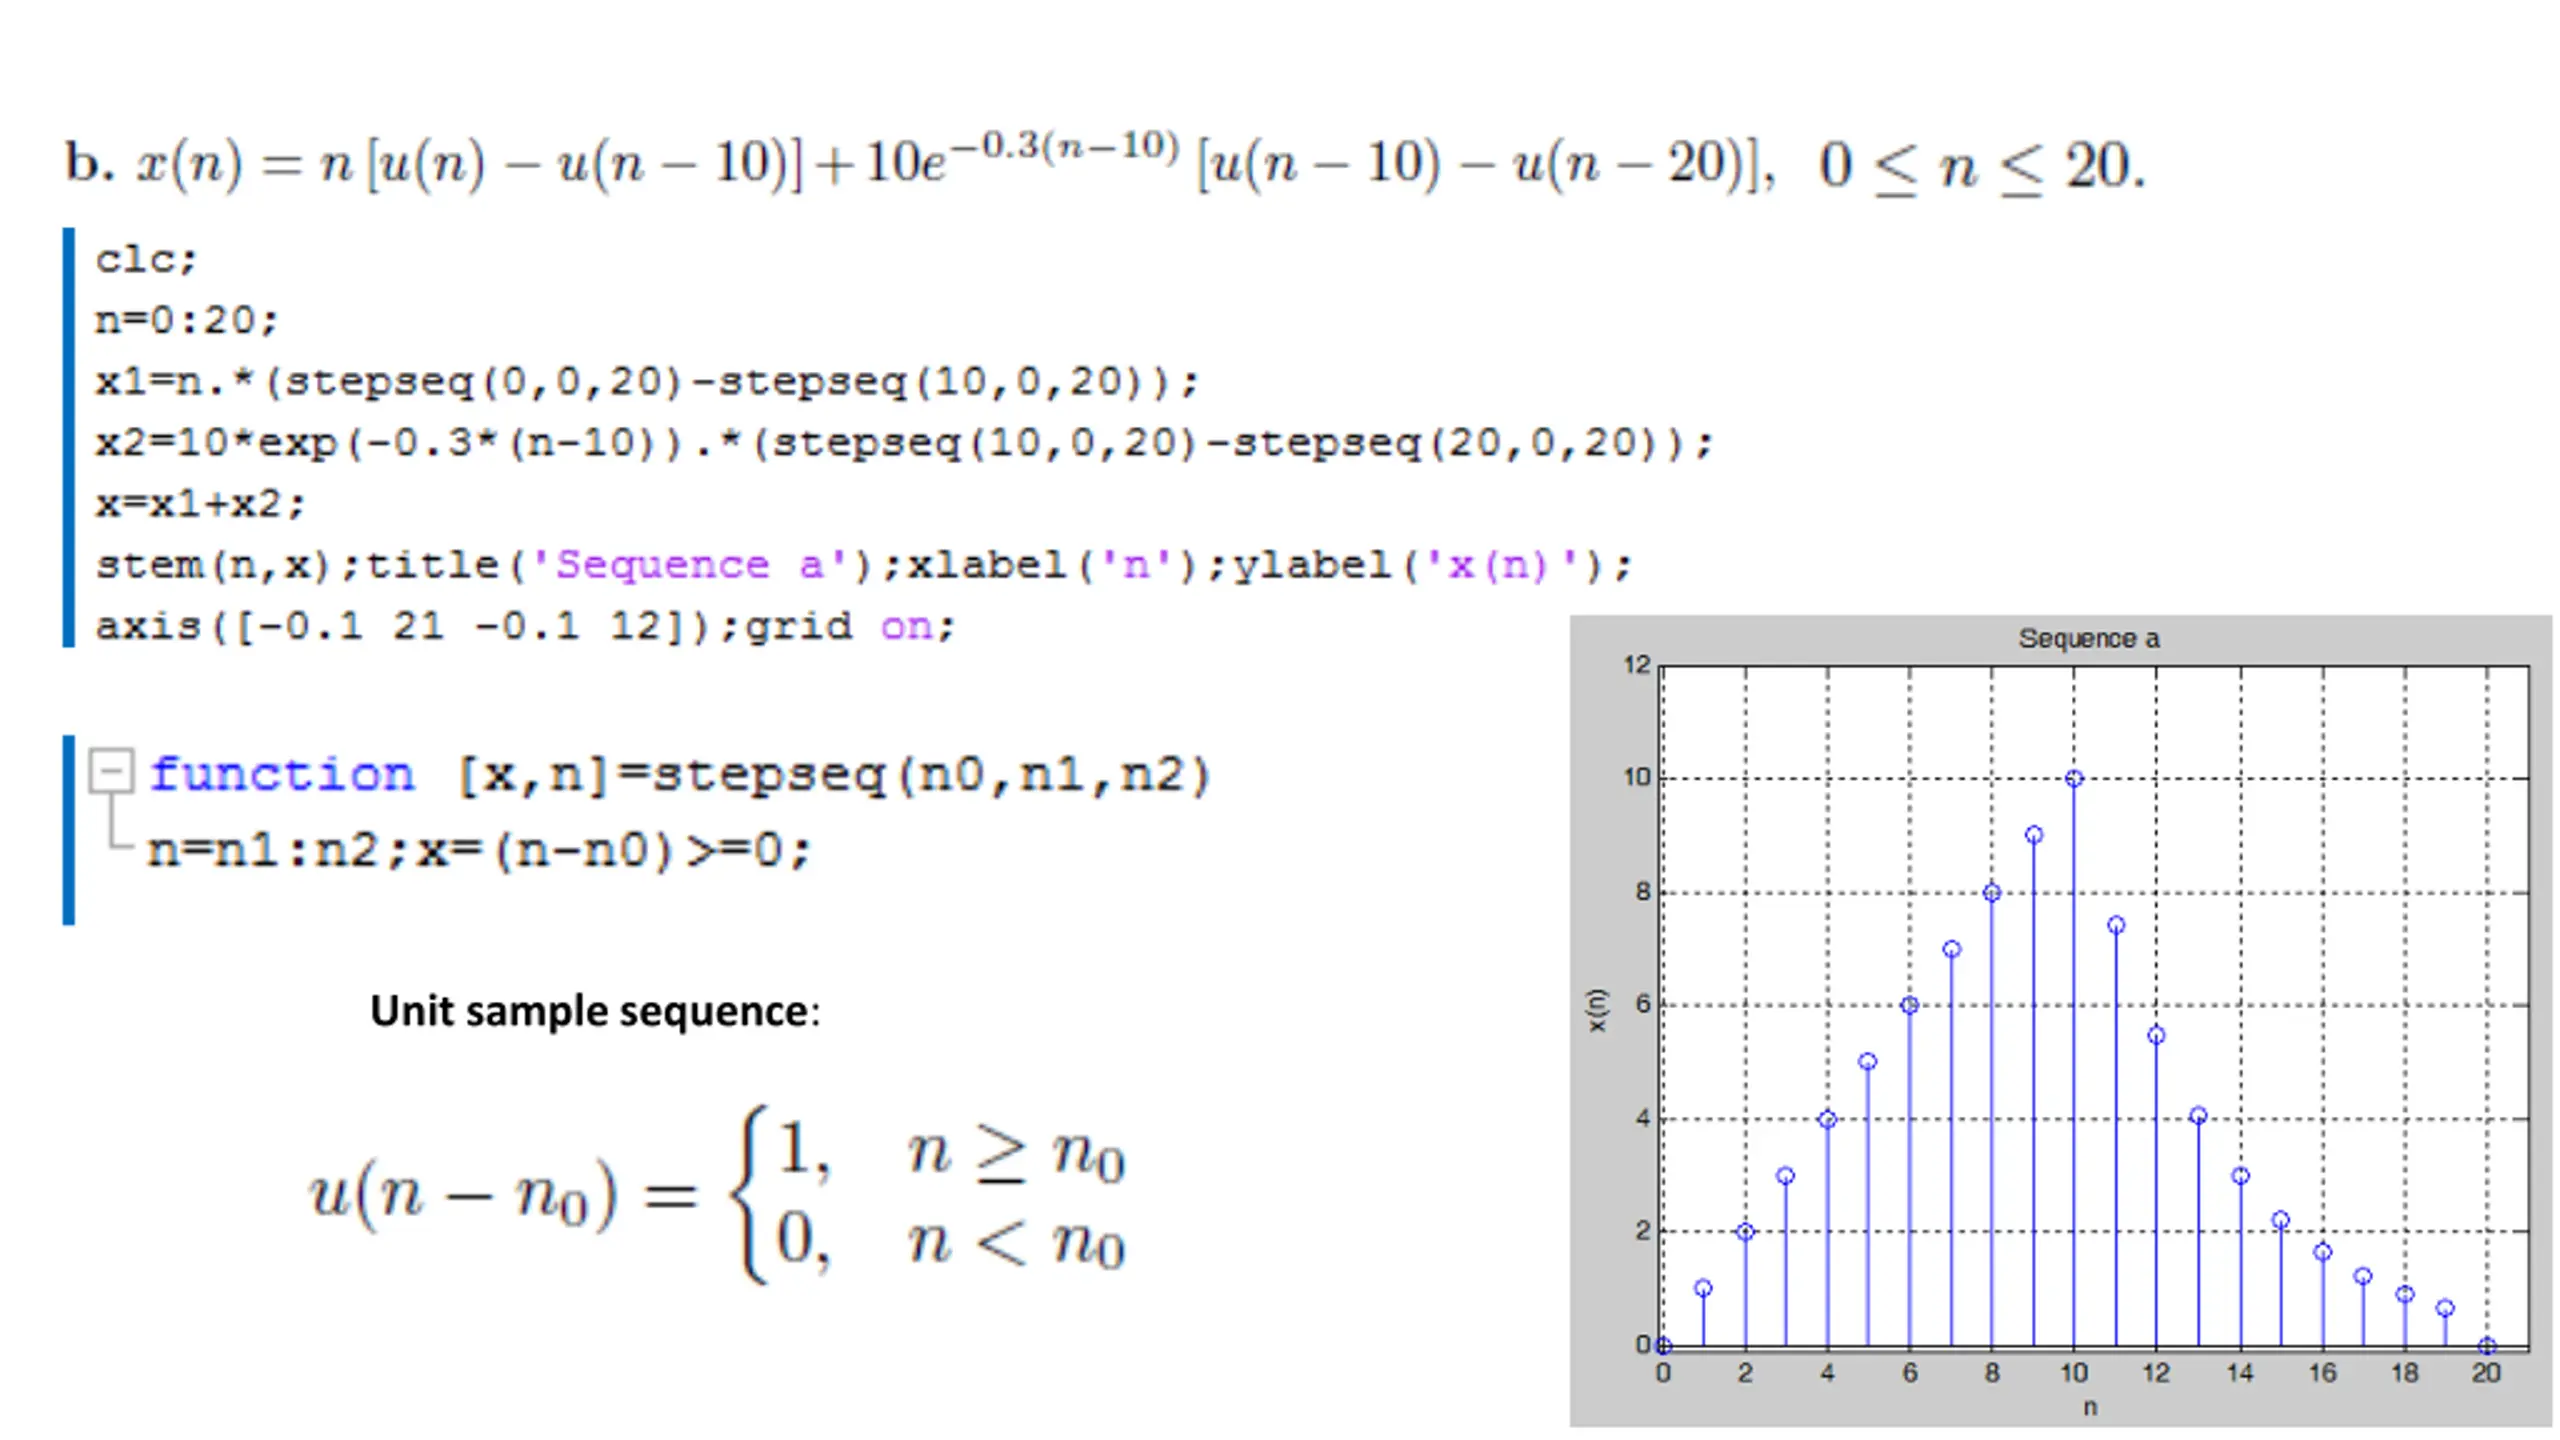
Task: Click the stem marker at n=5
Action: [1868, 1061]
